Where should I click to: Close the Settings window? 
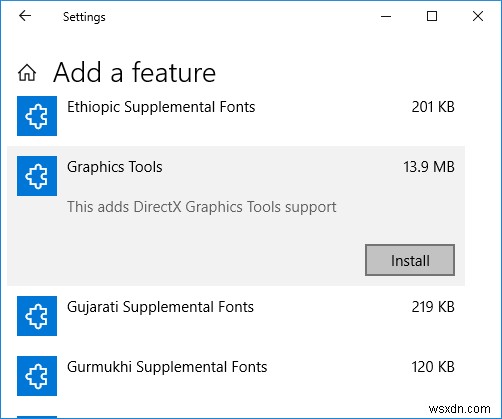point(478,16)
